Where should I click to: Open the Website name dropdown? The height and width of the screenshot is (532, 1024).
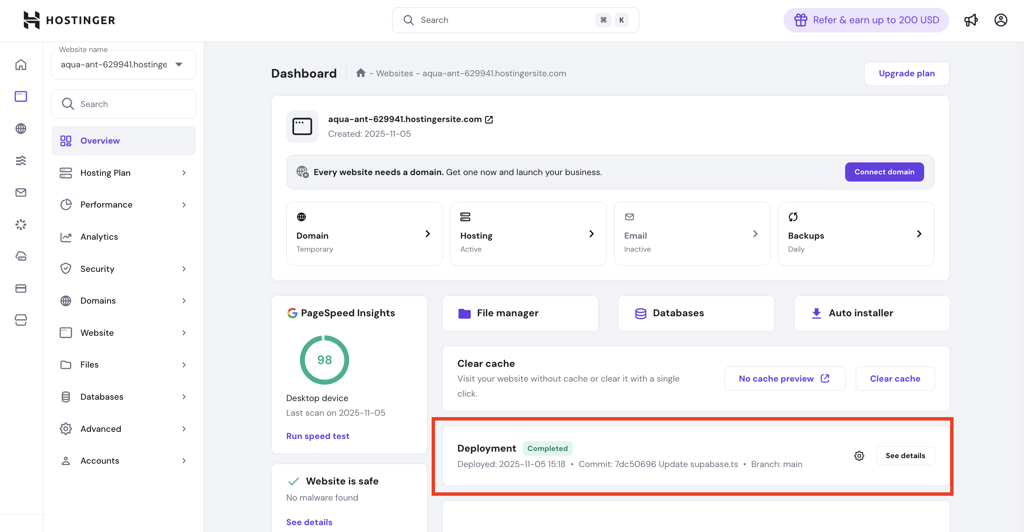123,65
